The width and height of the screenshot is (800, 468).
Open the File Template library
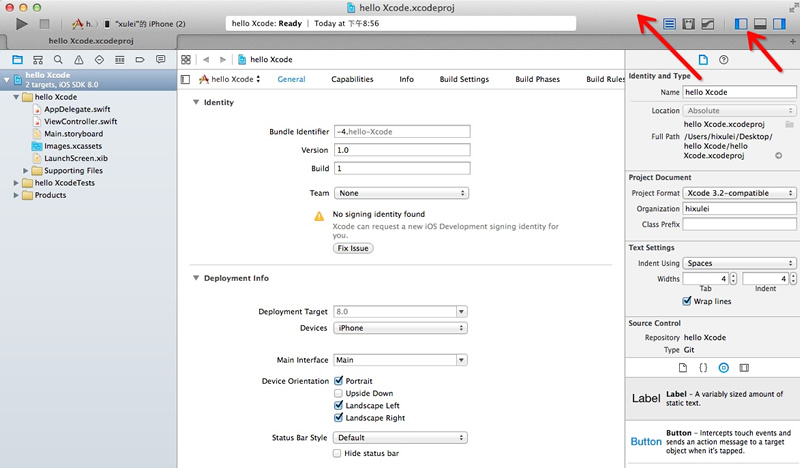(683, 367)
